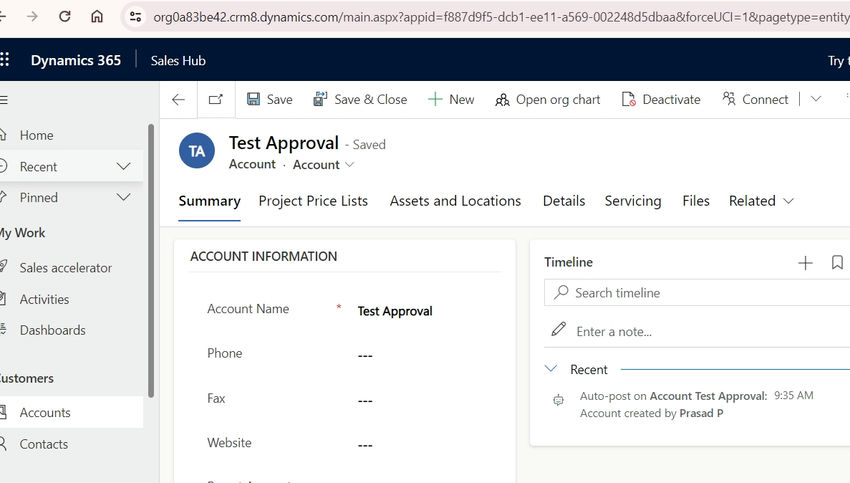Collapse the Recent timeline section
This screenshot has height=483, width=850.
pos(551,369)
